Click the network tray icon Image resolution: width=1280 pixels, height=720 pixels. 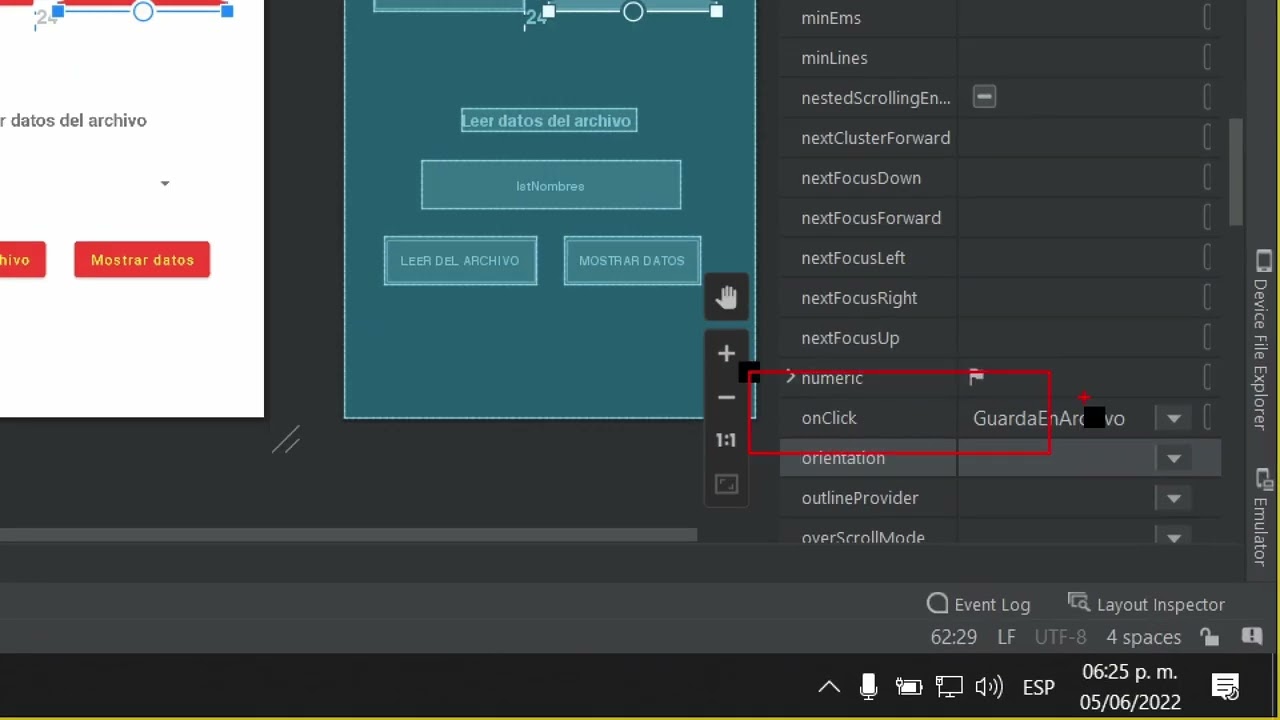tap(948, 687)
